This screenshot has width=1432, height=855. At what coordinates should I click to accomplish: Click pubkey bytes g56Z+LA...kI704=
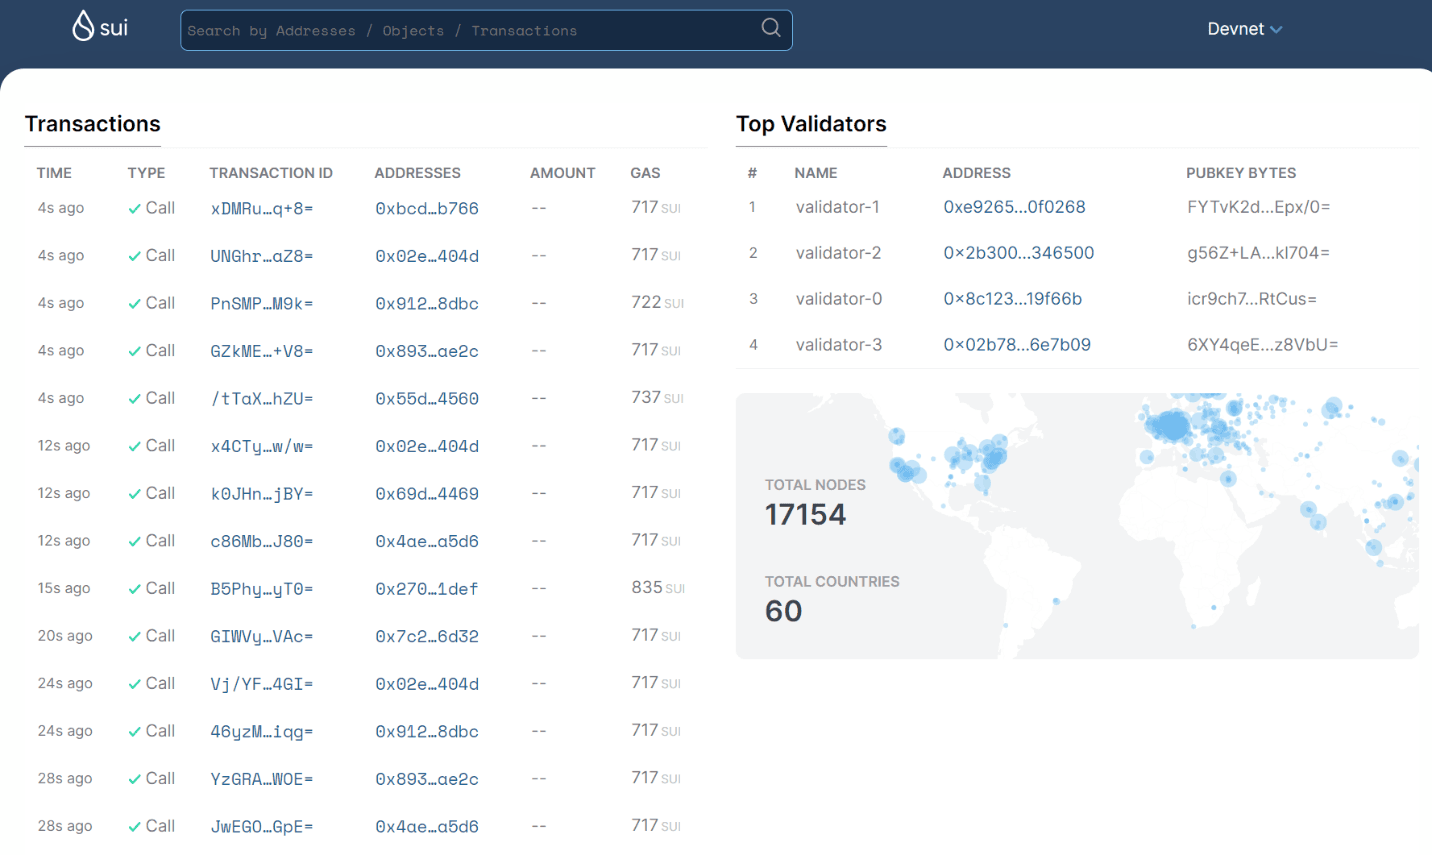click(1258, 253)
